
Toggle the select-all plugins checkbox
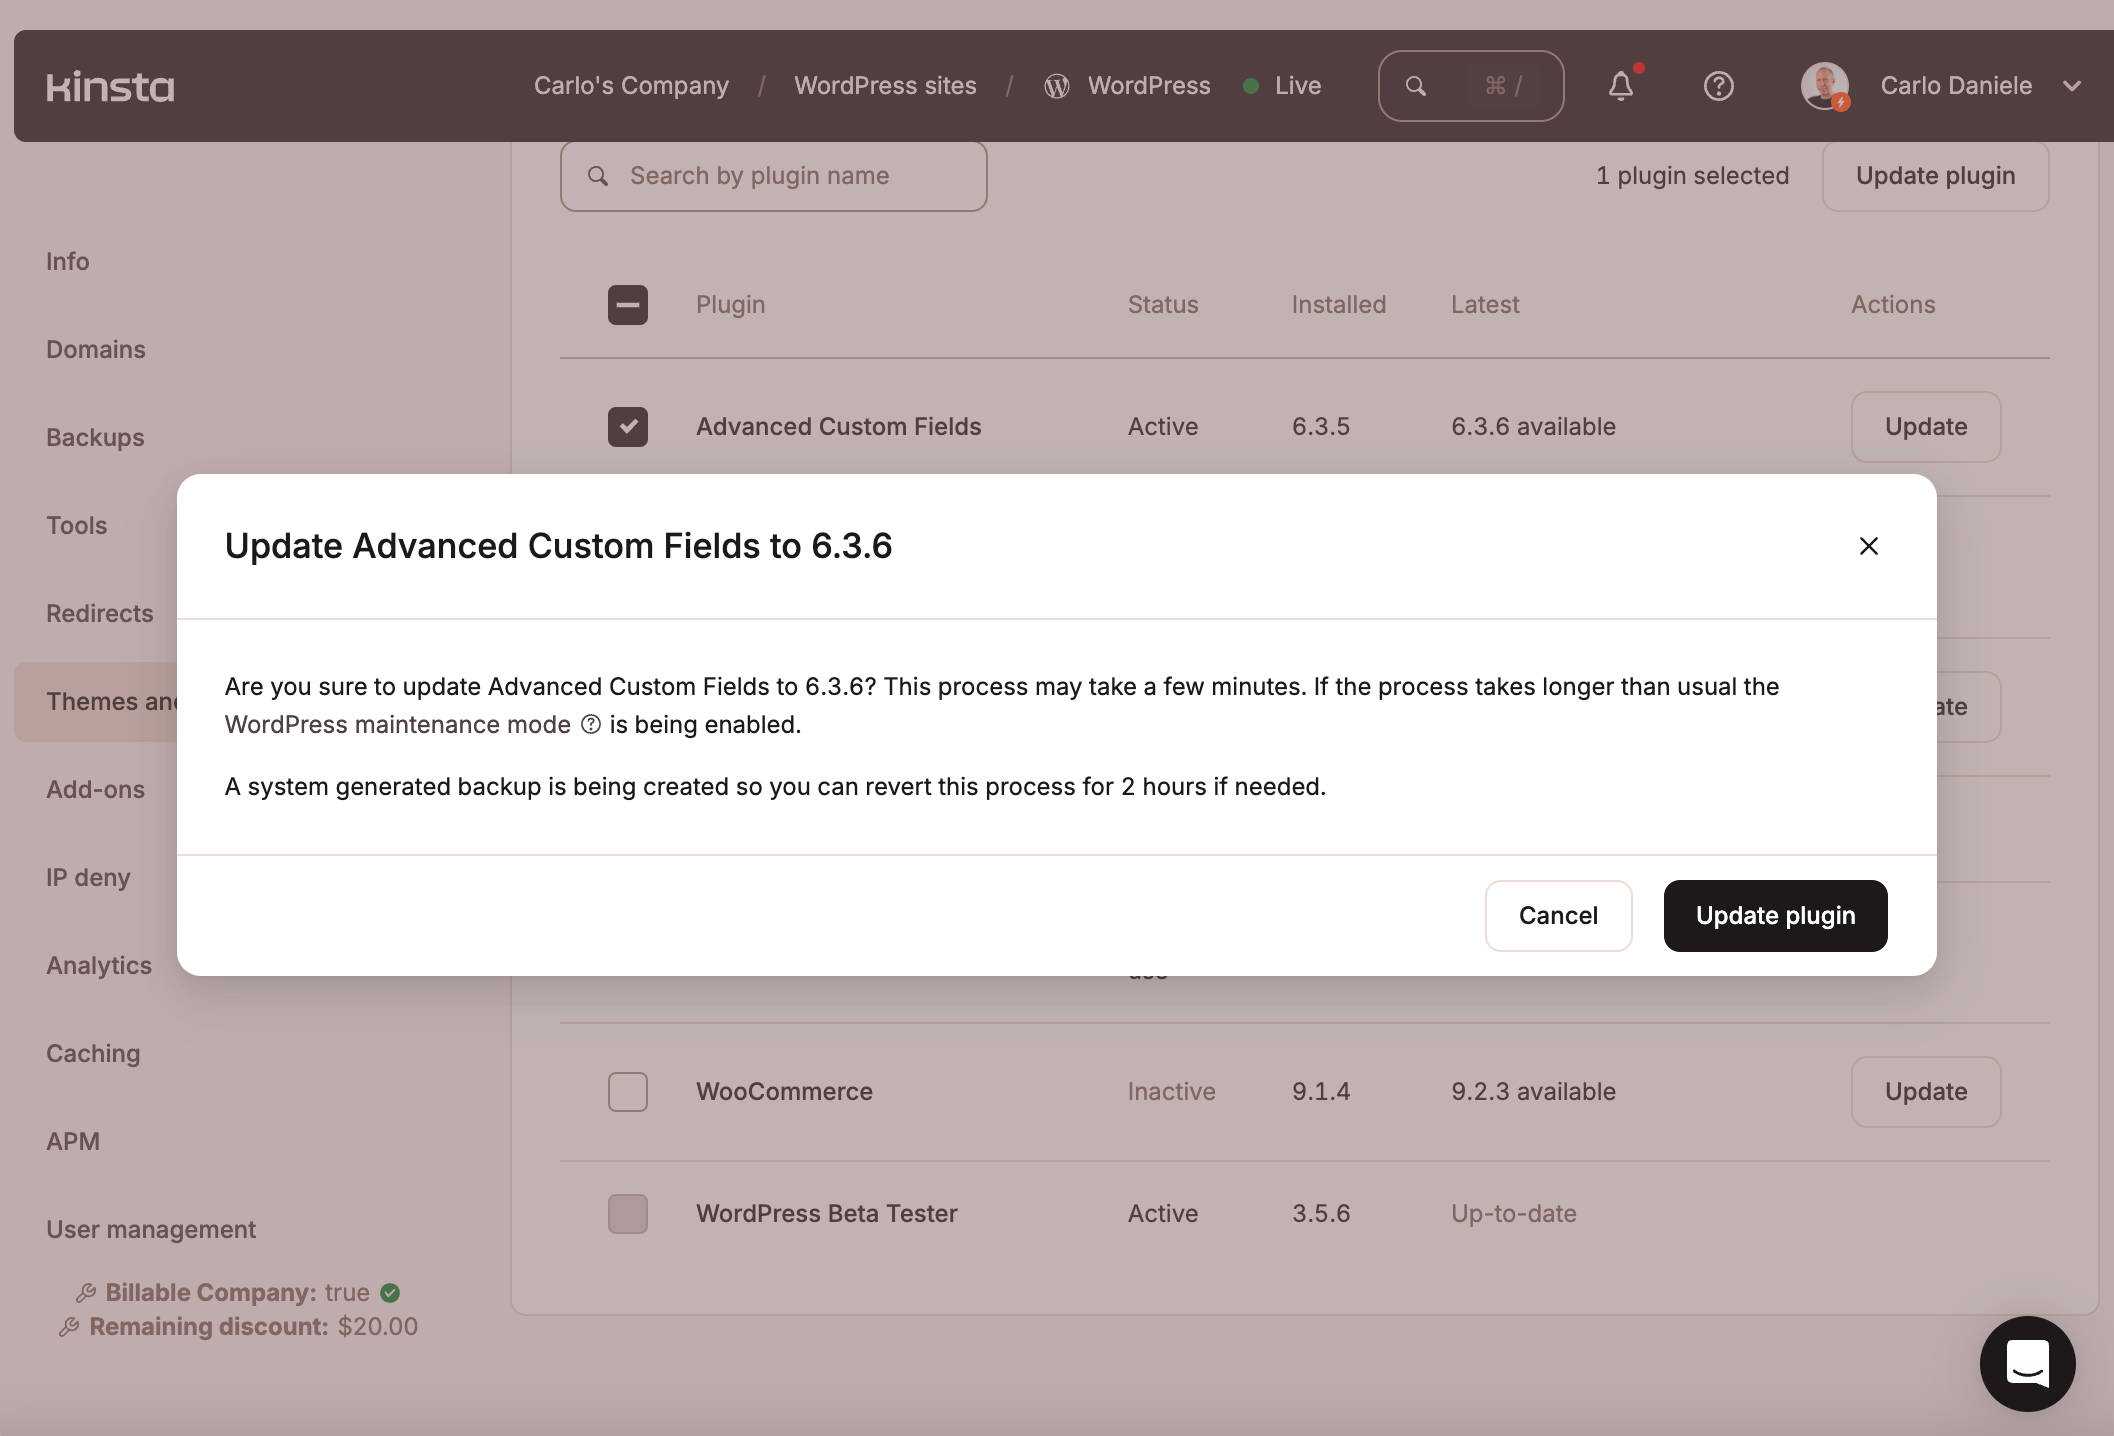click(x=628, y=305)
